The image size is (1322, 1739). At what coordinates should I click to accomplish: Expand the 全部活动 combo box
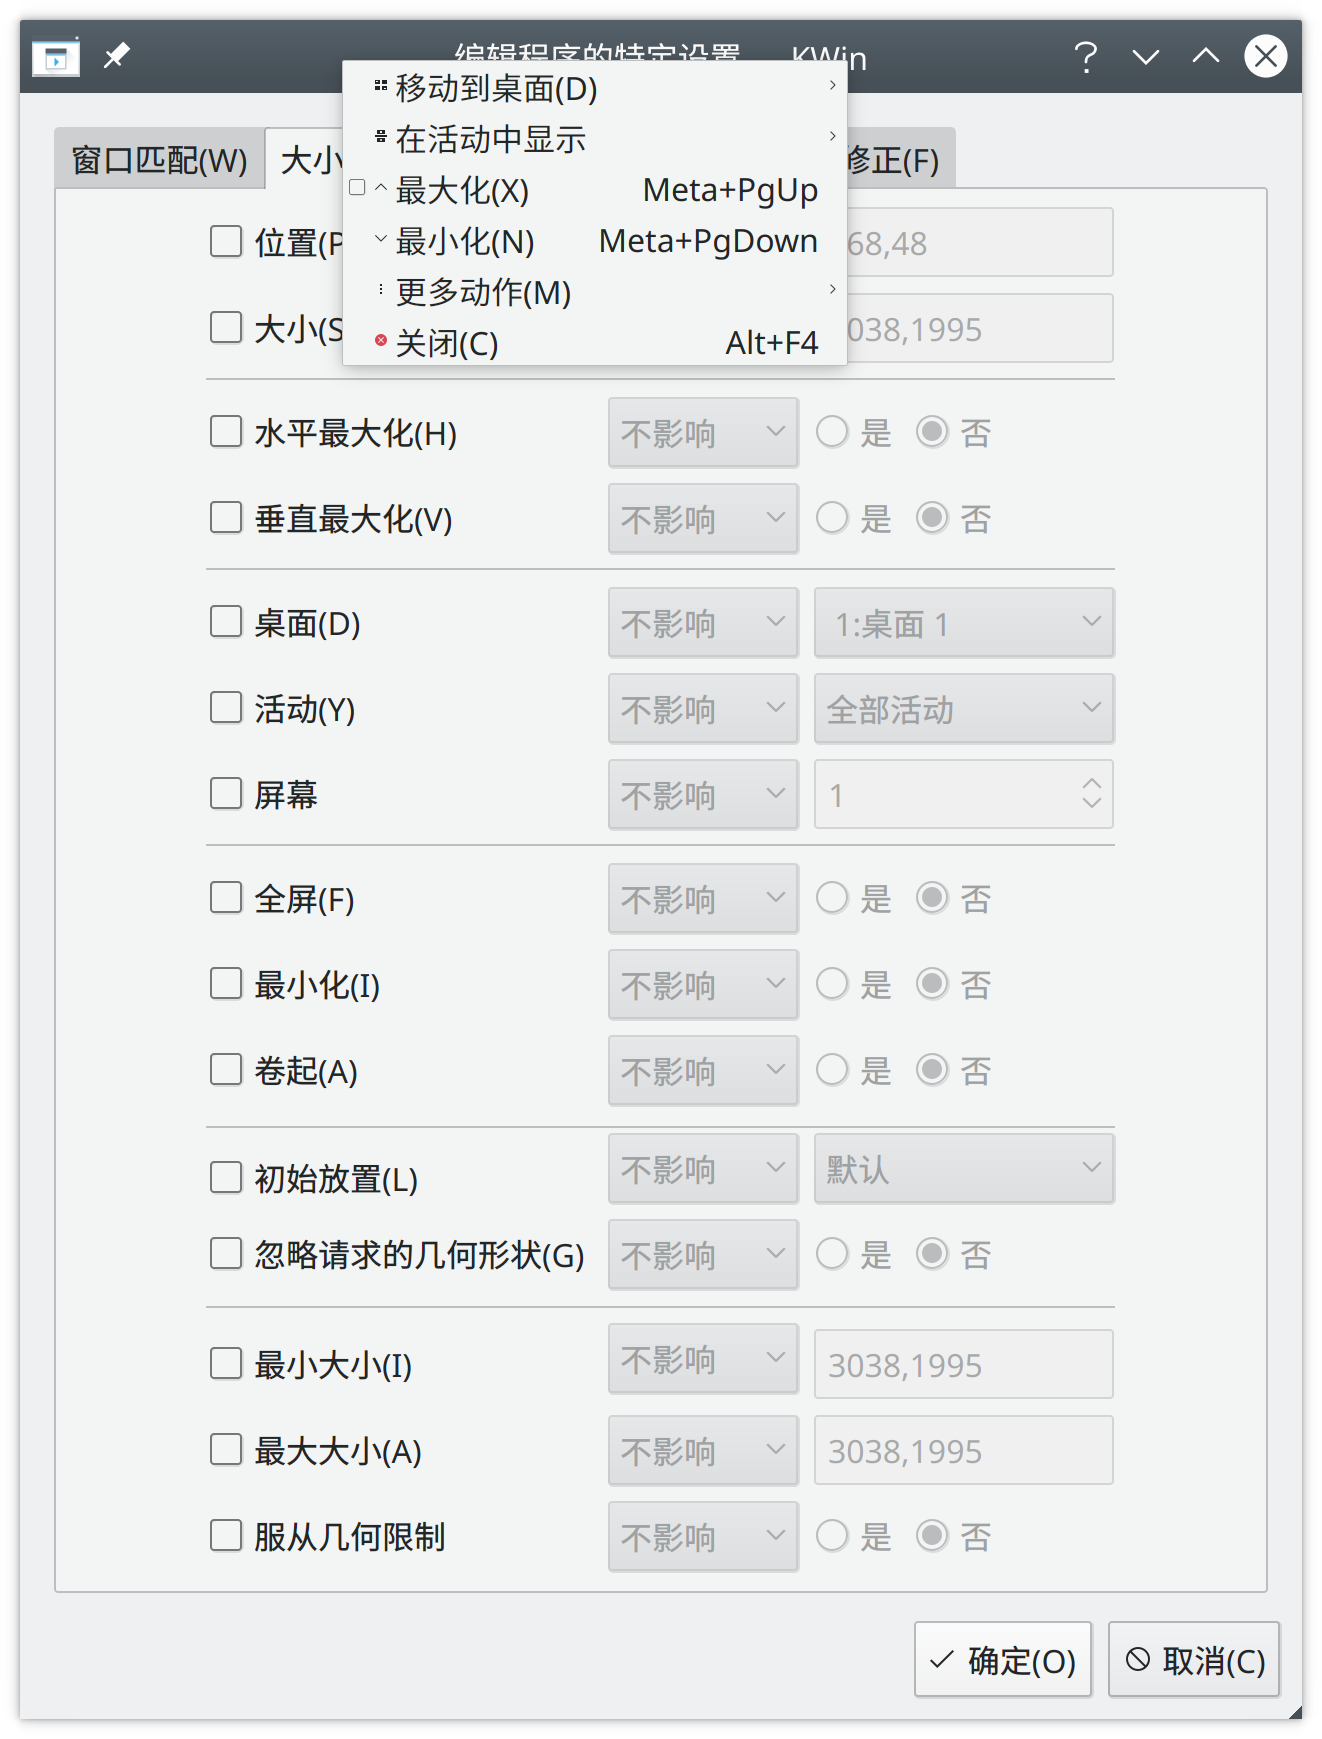pos(964,708)
